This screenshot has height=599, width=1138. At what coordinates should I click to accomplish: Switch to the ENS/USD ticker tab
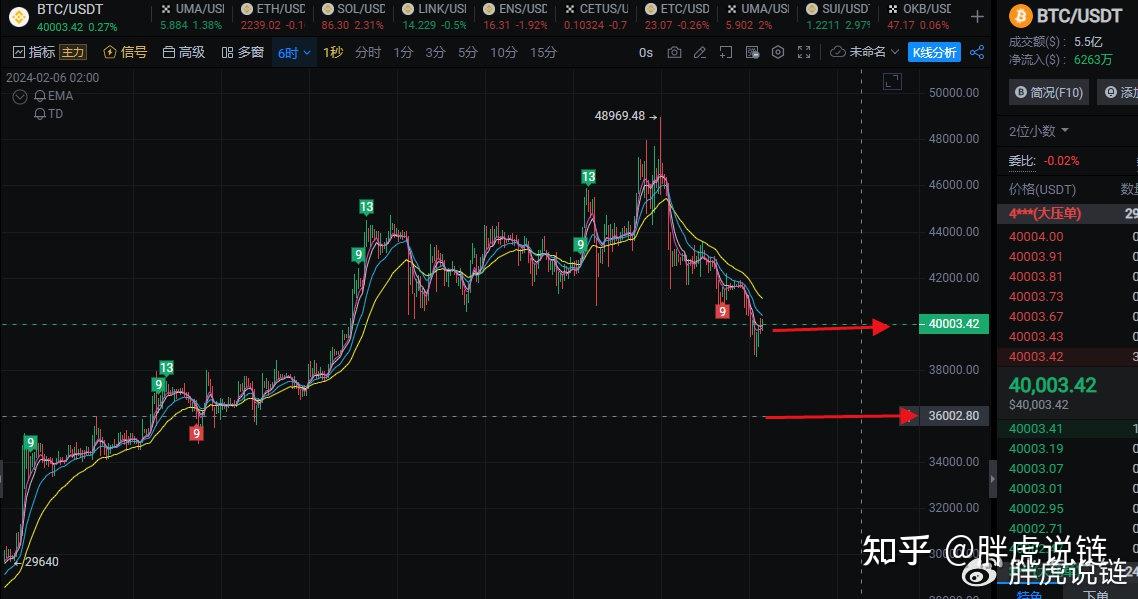point(515,17)
